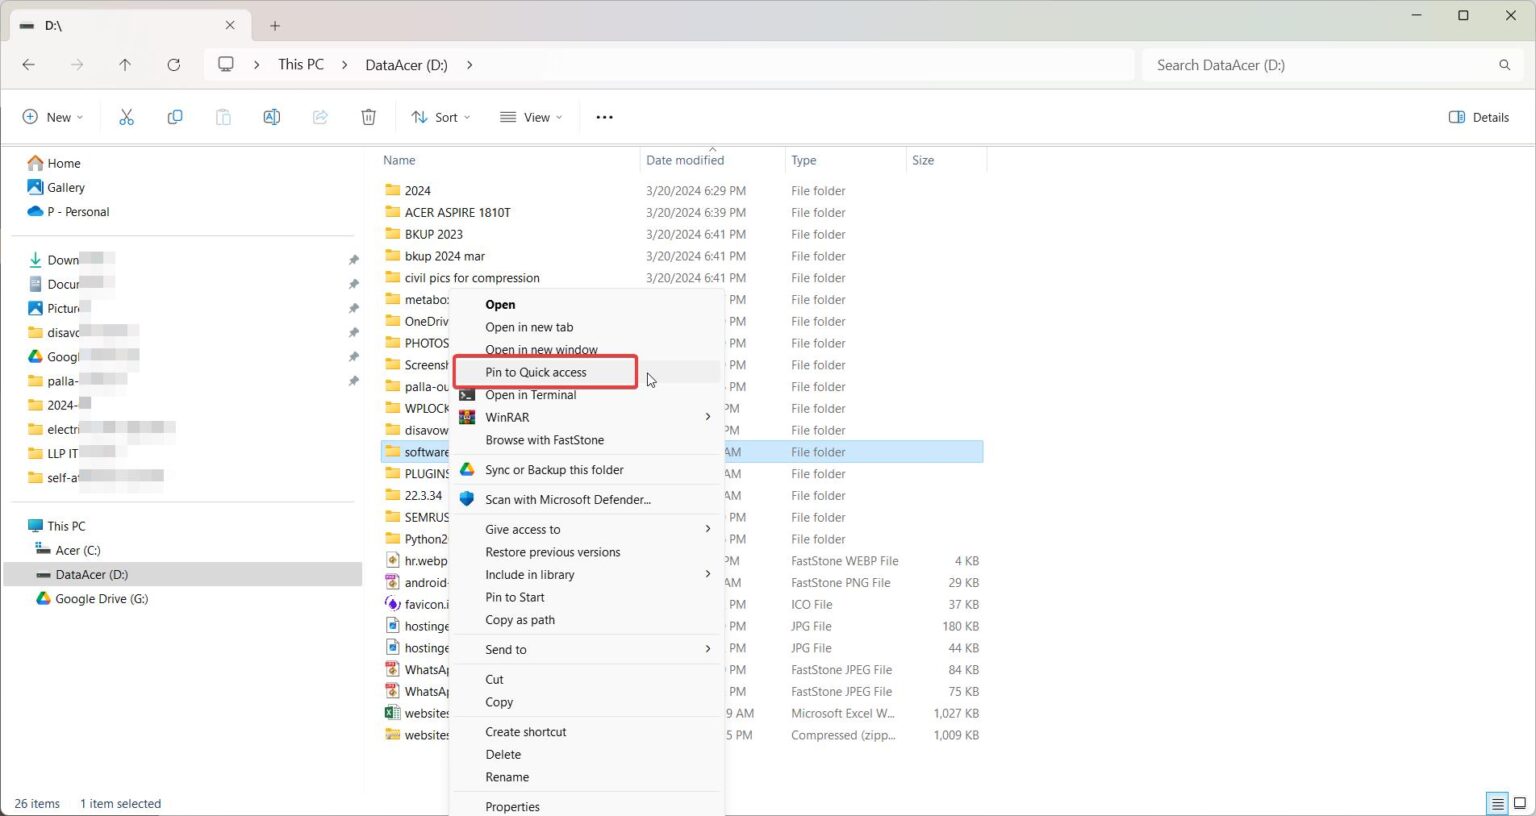Click the Delete trash icon on the toolbar

tap(368, 117)
